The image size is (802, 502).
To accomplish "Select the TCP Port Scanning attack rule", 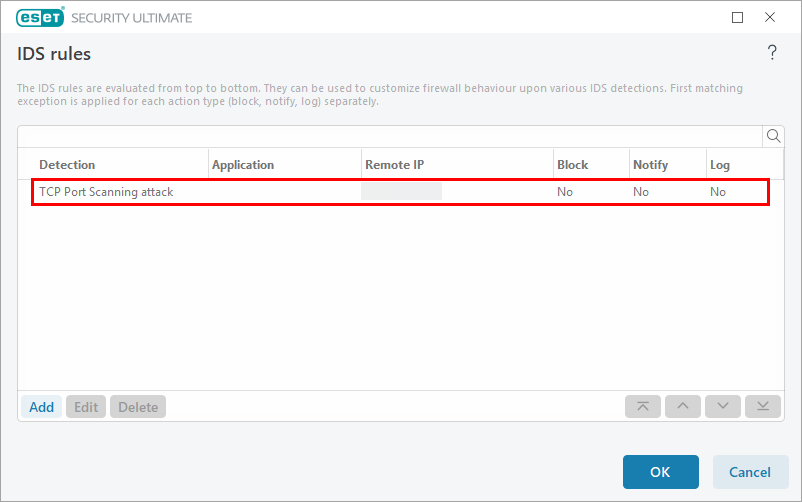I will (106, 192).
